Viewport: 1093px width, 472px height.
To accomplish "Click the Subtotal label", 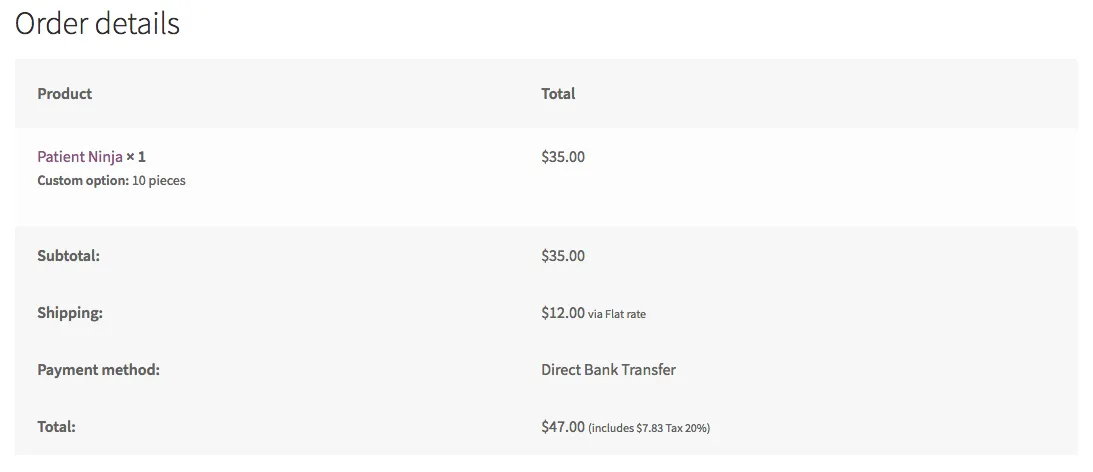I will 68,256.
